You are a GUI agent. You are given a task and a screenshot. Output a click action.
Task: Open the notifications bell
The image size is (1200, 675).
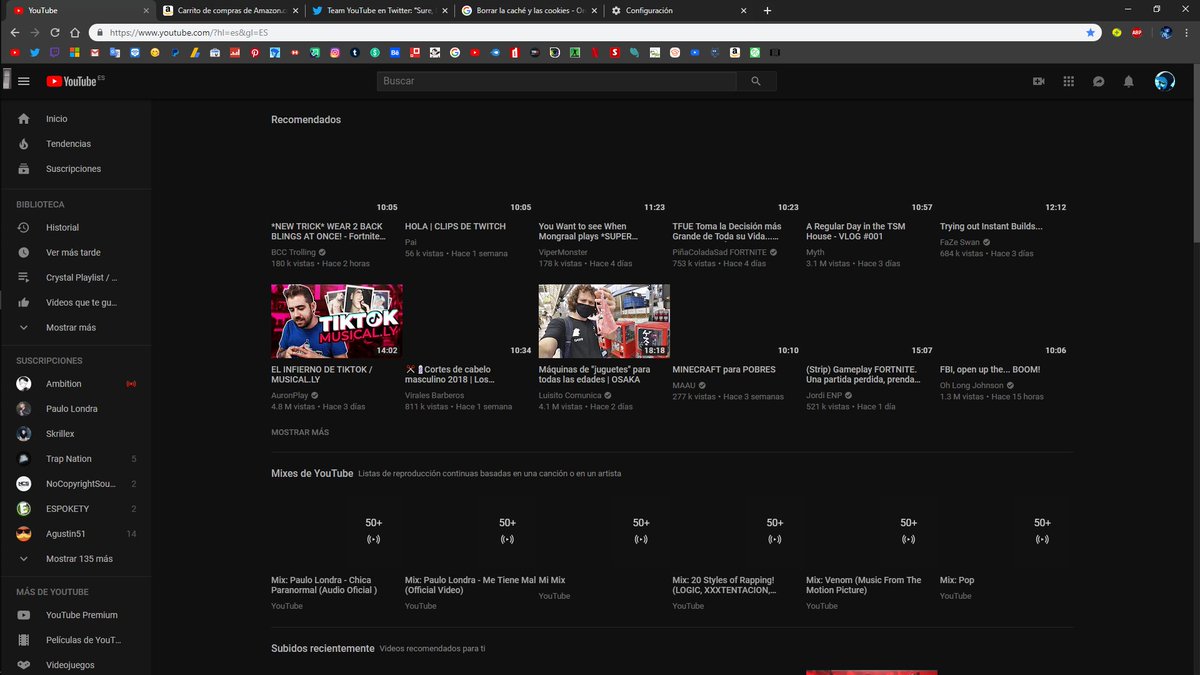(1128, 81)
